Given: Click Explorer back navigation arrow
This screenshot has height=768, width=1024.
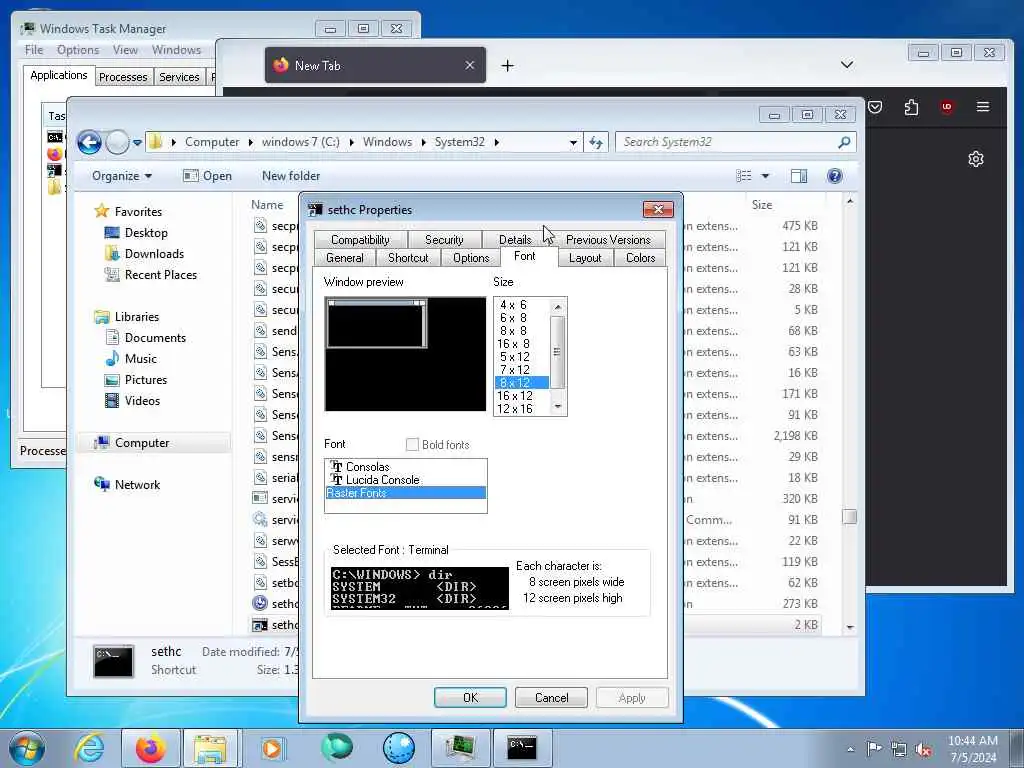Looking at the screenshot, I should (x=89, y=142).
